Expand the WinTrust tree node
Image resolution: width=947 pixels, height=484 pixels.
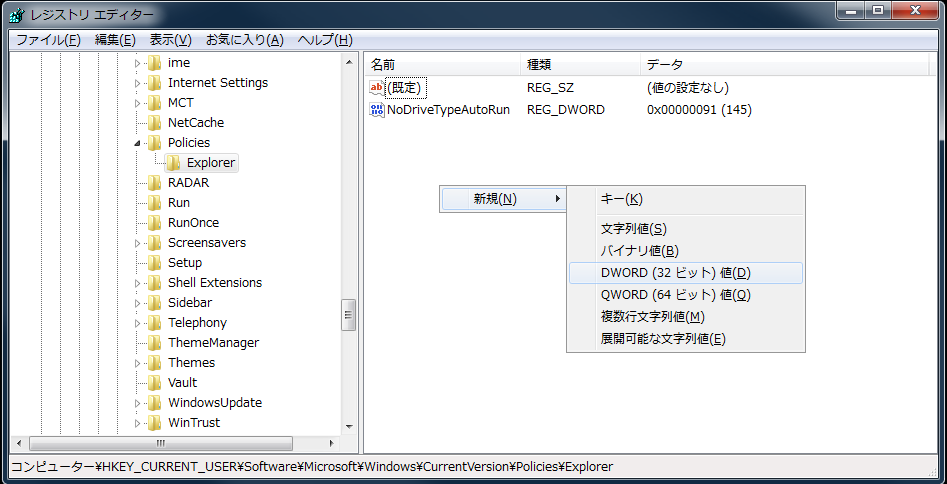coord(138,423)
